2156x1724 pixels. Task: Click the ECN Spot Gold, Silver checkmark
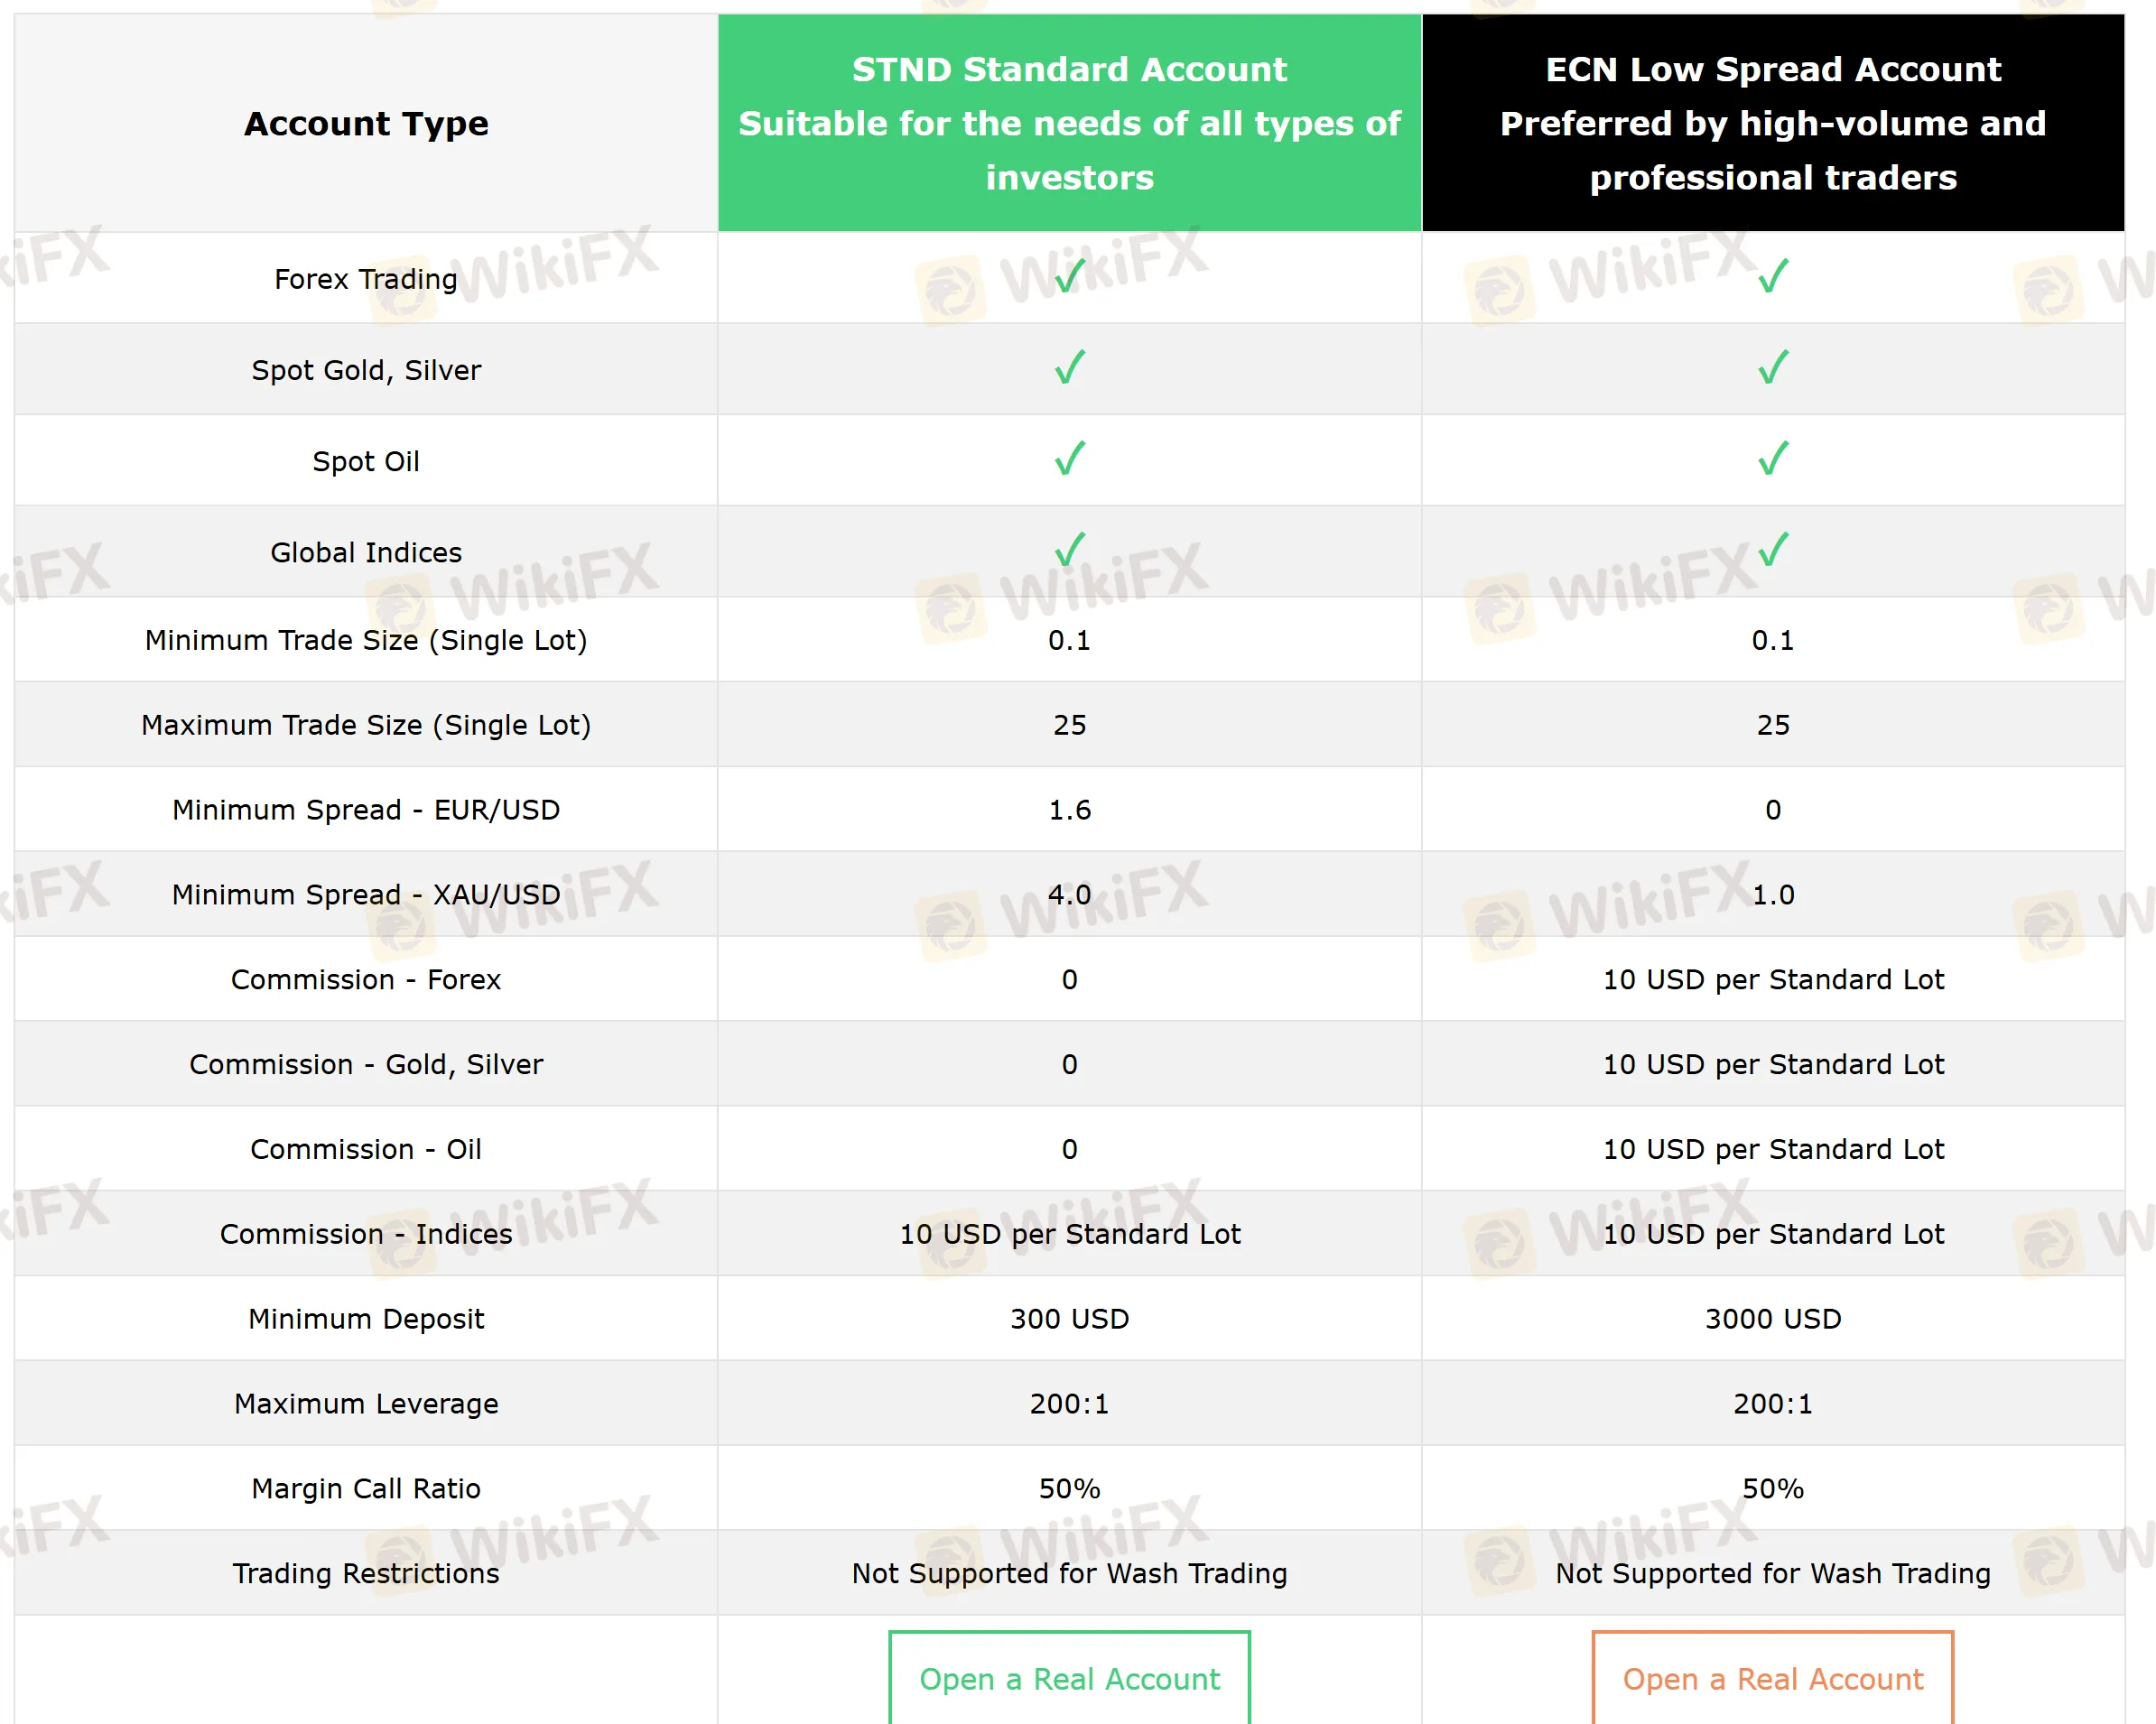1772,369
